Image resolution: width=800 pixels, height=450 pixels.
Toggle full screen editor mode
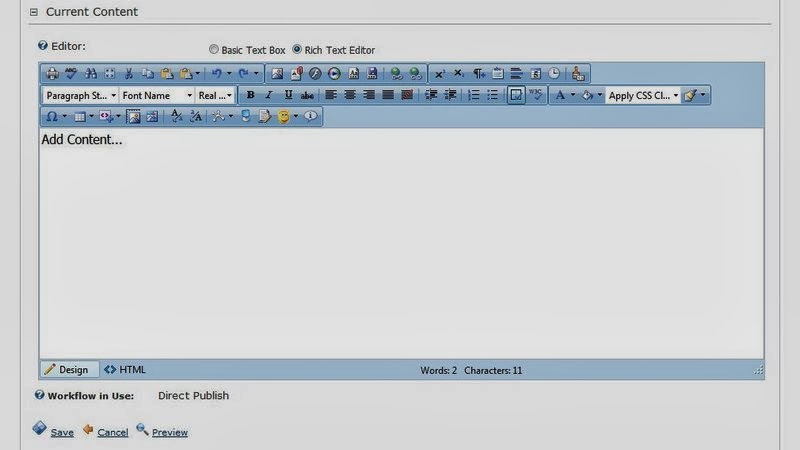point(110,73)
